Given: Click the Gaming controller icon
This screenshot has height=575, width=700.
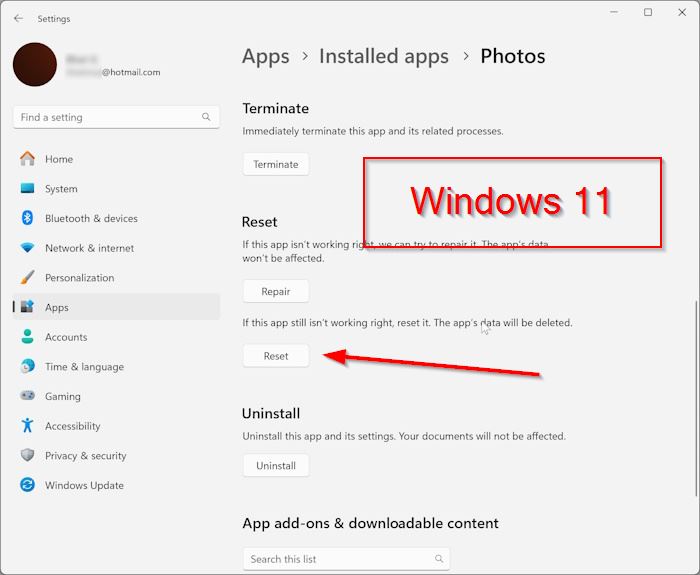Looking at the screenshot, I should point(27,396).
